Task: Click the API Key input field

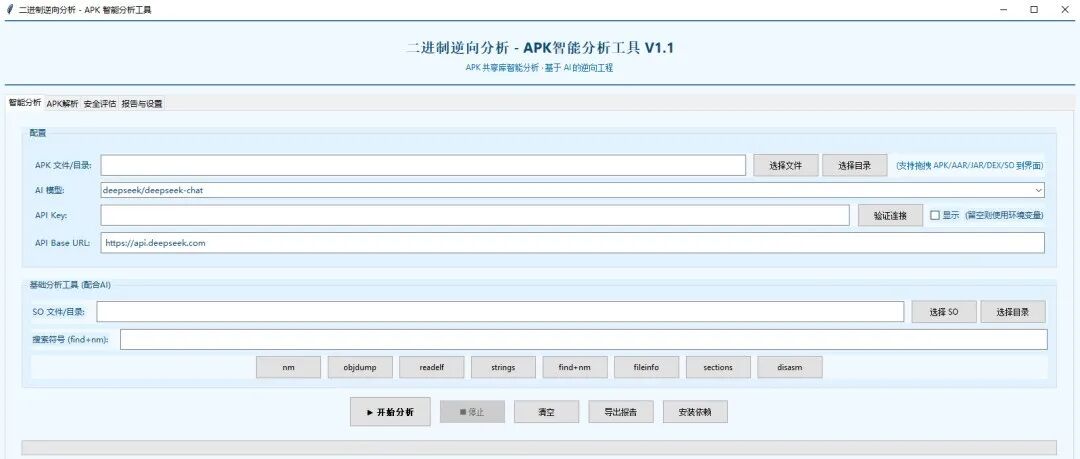Action: [x=475, y=215]
